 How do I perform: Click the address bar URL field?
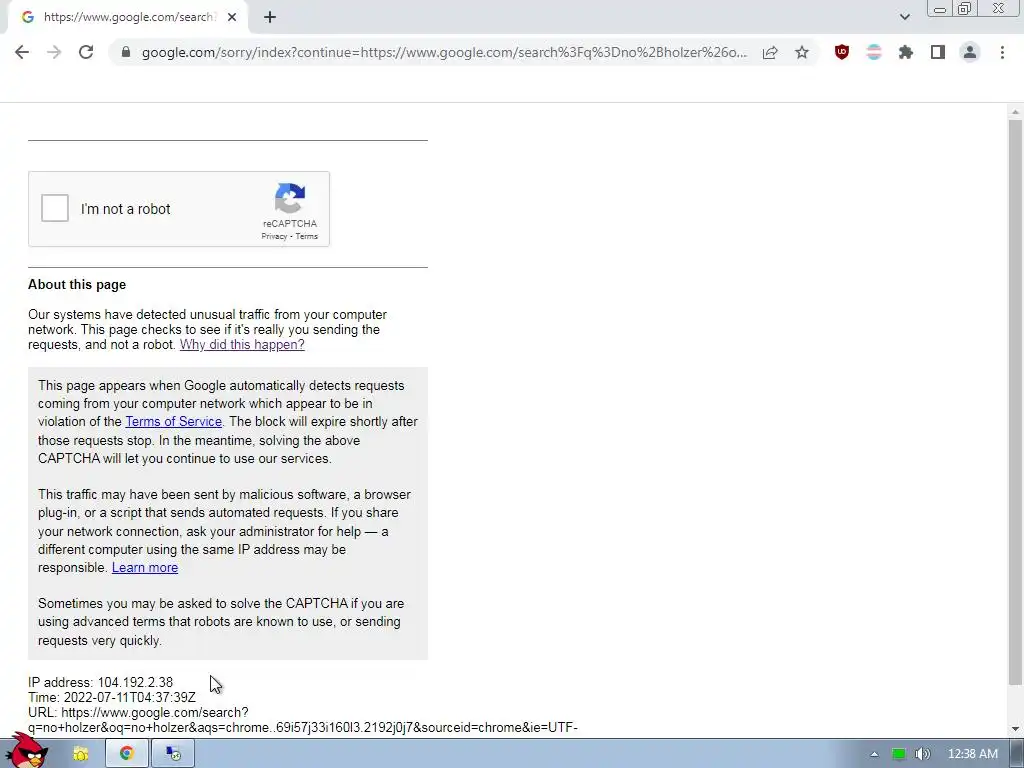444,52
